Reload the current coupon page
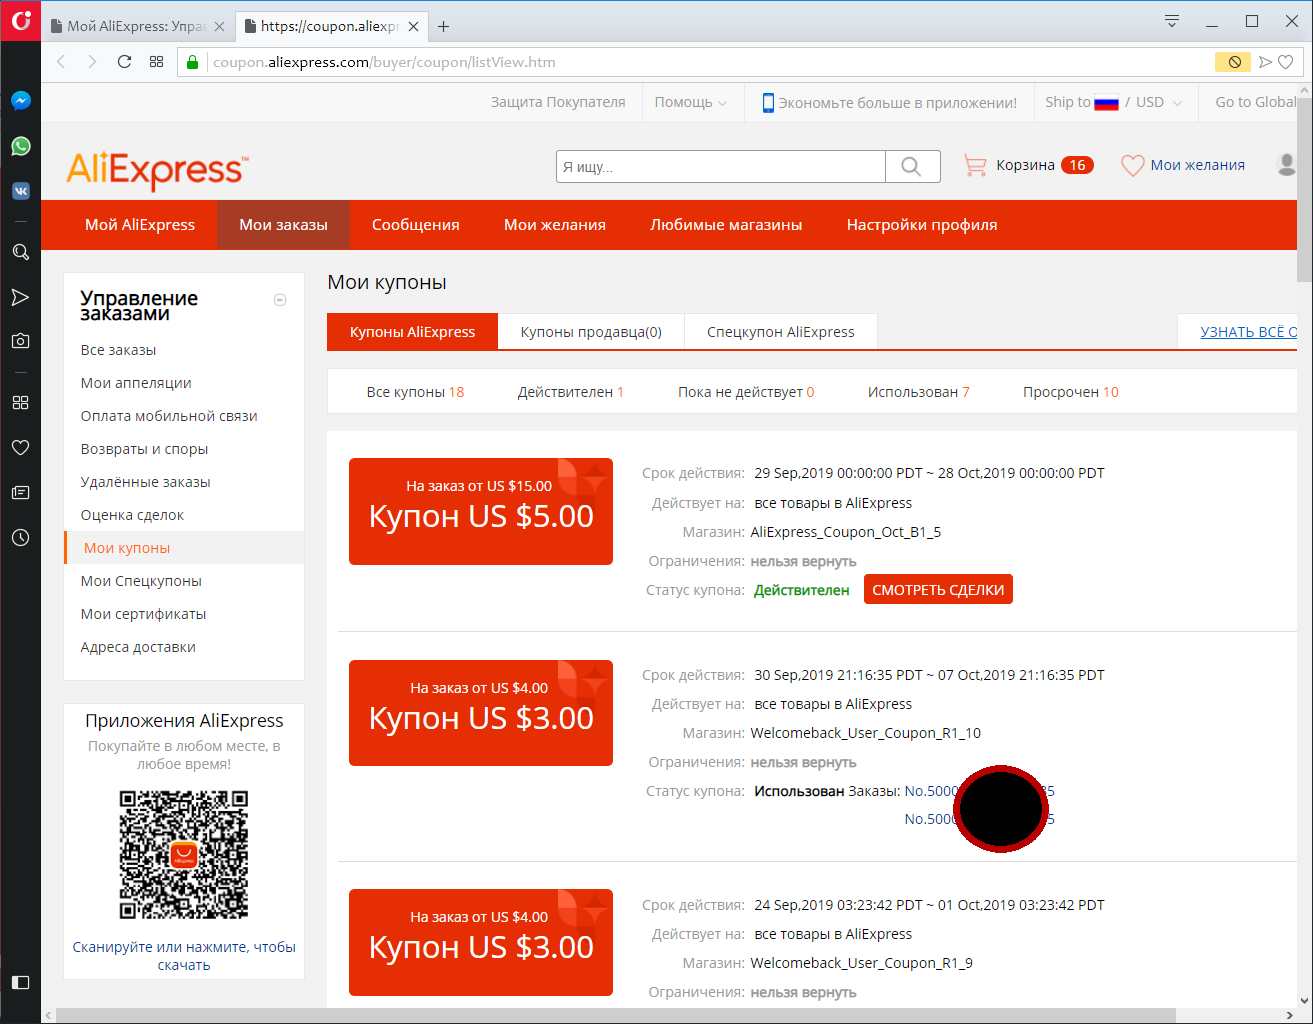The image size is (1313, 1024). [124, 62]
